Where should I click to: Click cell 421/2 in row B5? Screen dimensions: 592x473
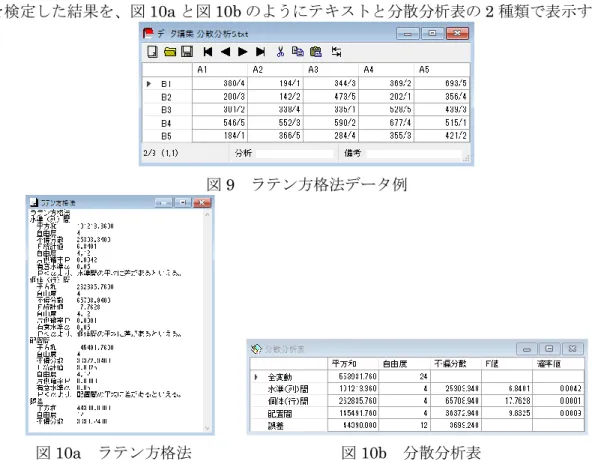click(442, 136)
